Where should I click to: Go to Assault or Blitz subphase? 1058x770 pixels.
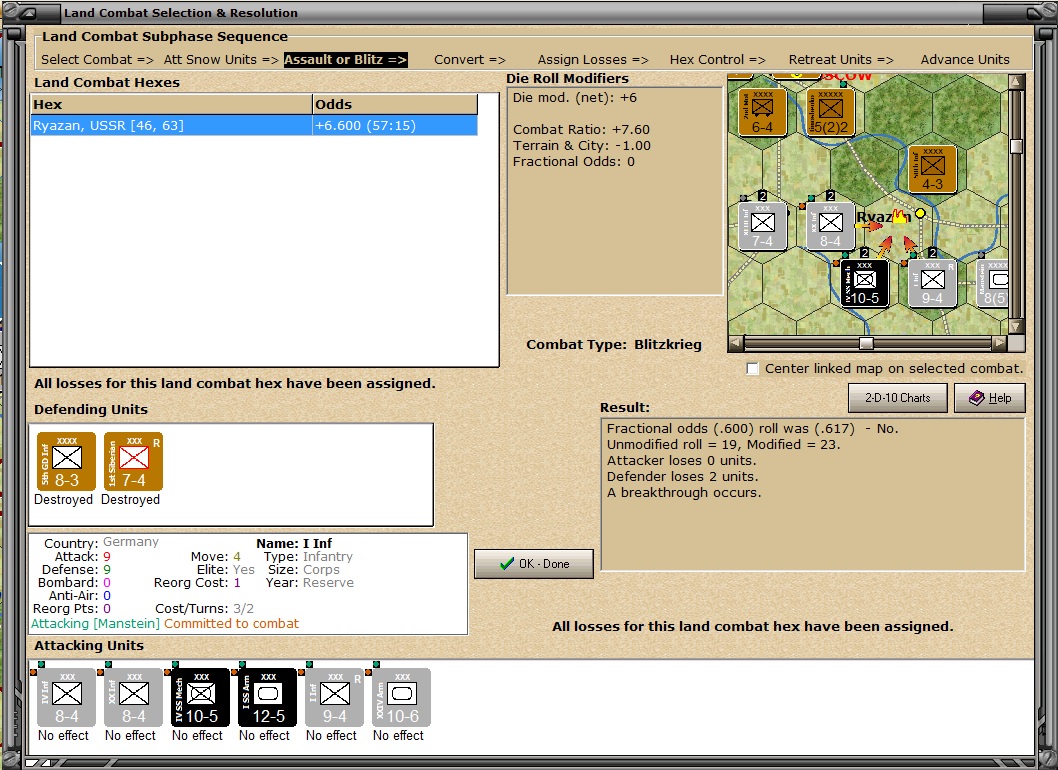coord(345,59)
